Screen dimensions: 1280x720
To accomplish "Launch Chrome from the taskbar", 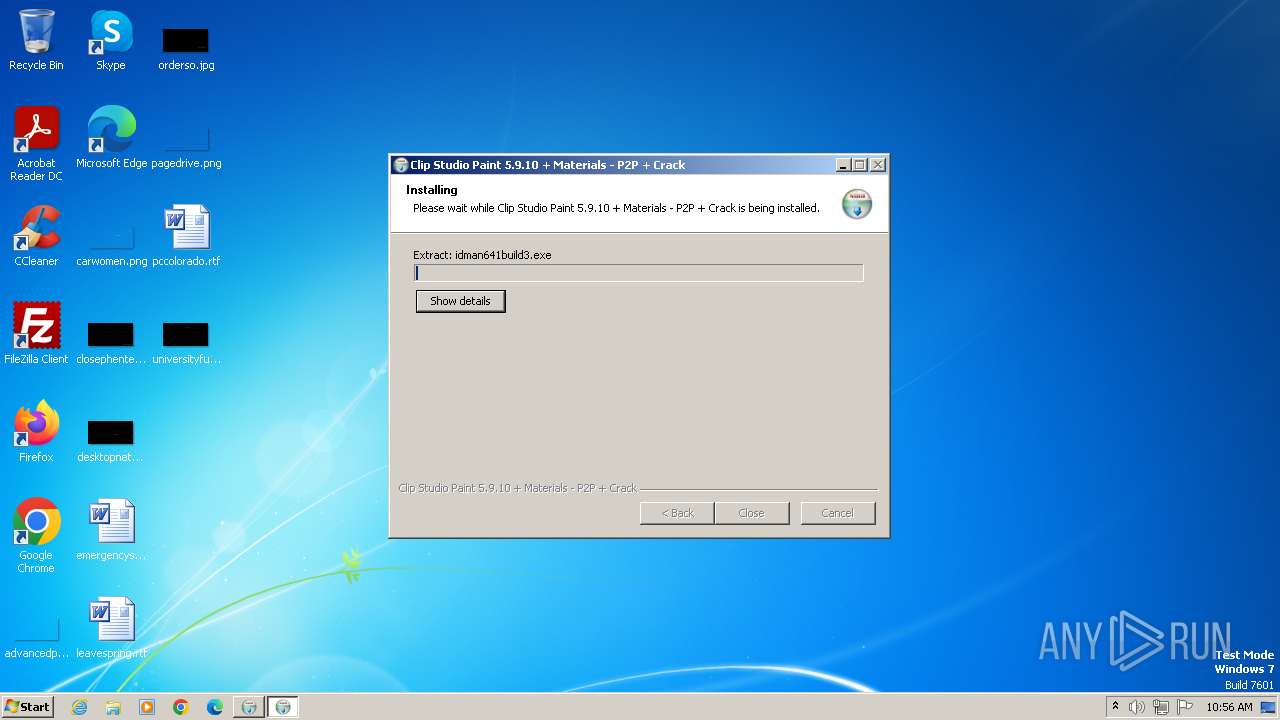I will 181,707.
